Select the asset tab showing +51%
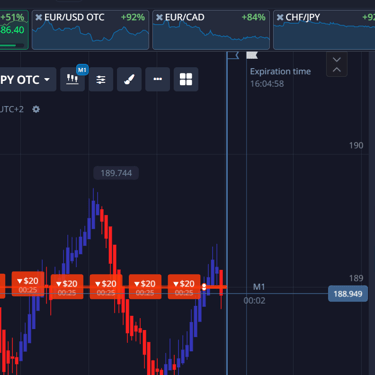 tap(14, 30)
